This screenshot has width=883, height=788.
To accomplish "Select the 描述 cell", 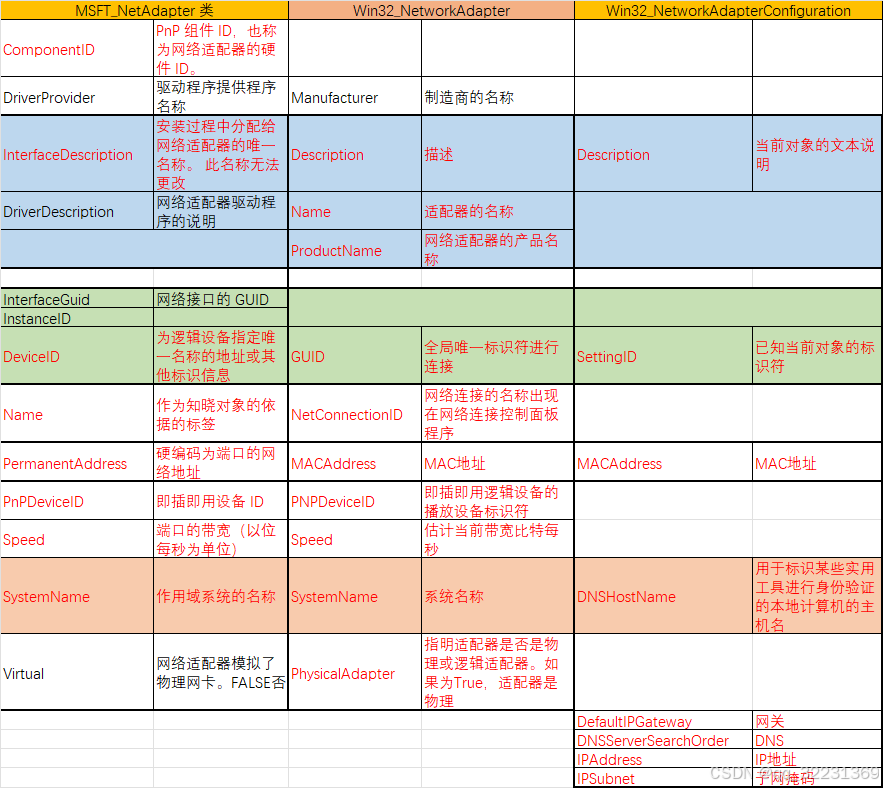I will point(498,154).
